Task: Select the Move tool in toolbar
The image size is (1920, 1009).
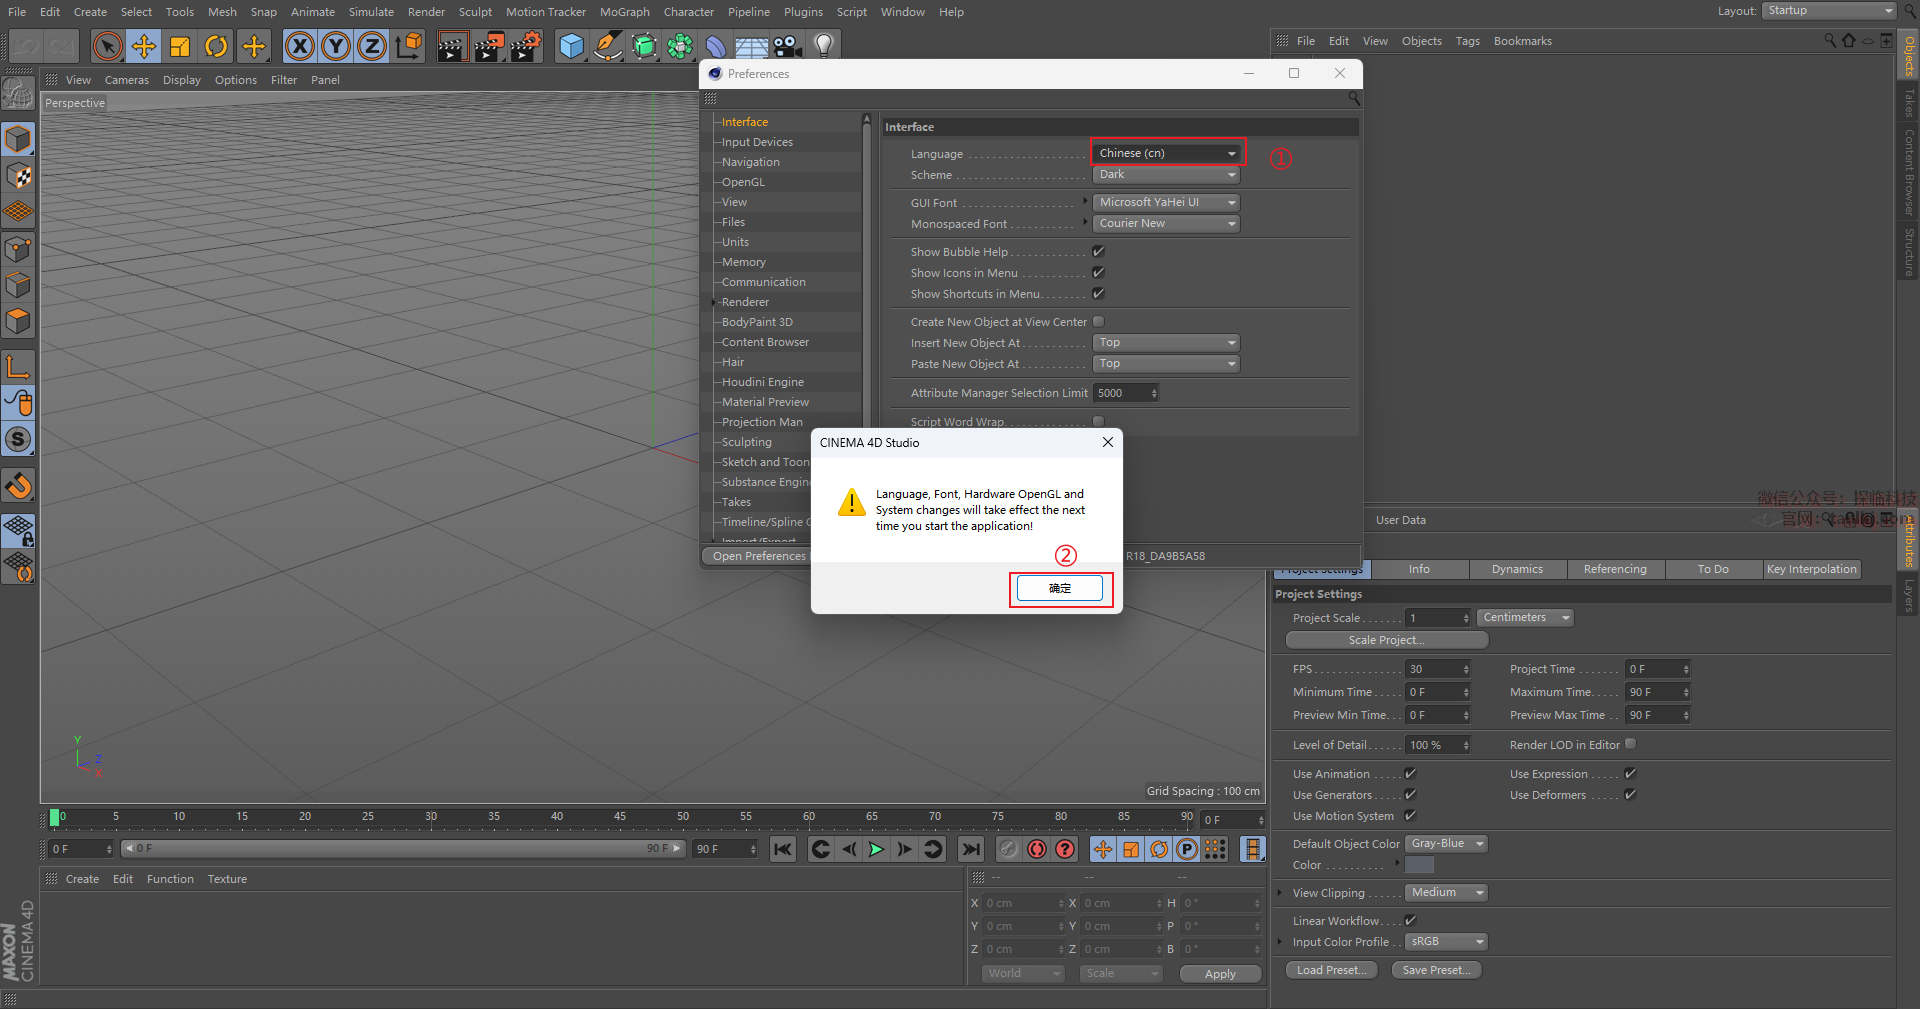Action: click(x=144, y=46)
